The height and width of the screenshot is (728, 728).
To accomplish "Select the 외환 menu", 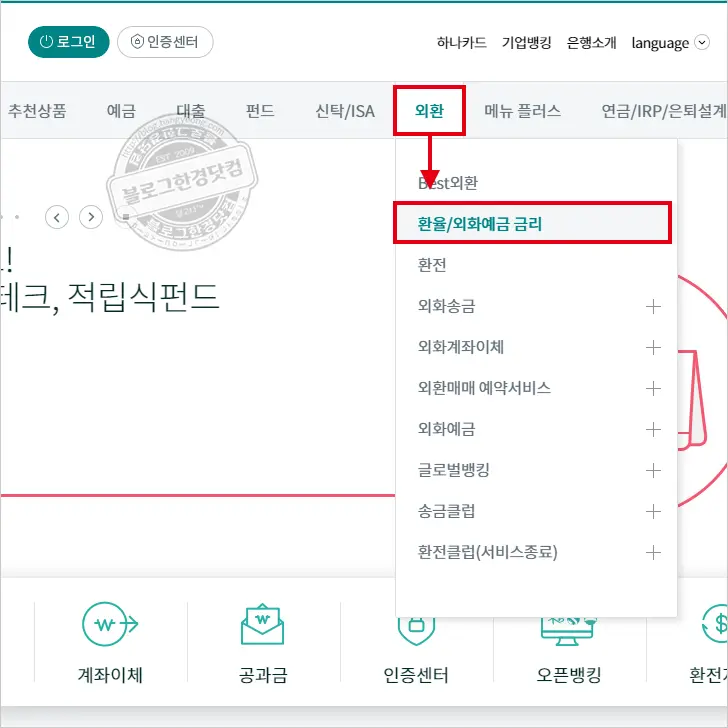I will click(x=429, y=111).
